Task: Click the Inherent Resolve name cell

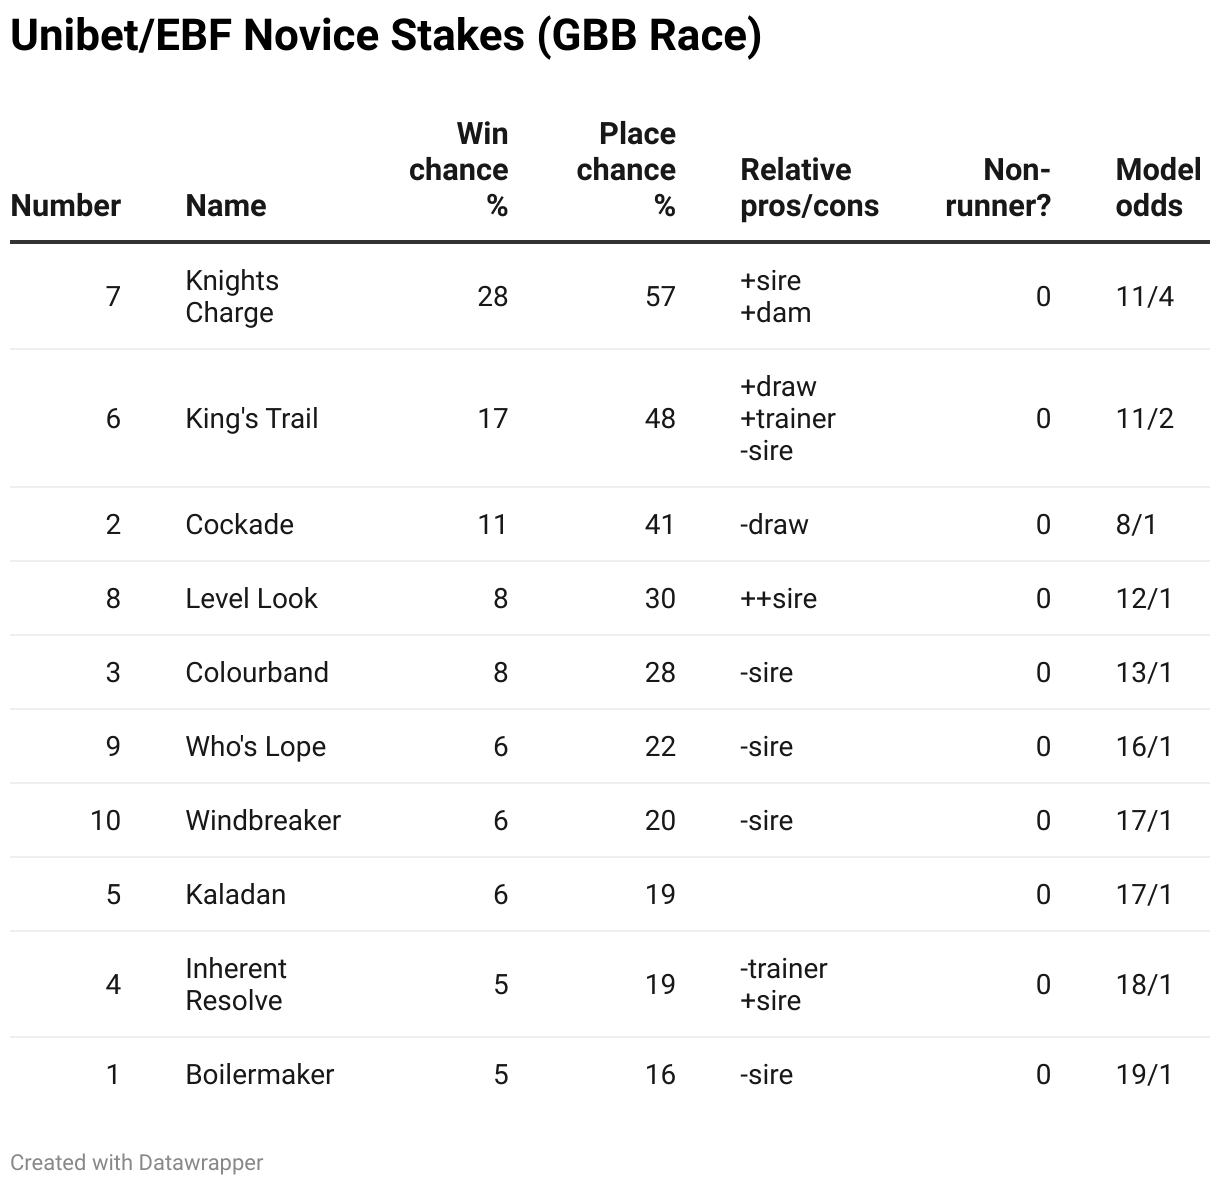Action: click(x=236, y=985)
